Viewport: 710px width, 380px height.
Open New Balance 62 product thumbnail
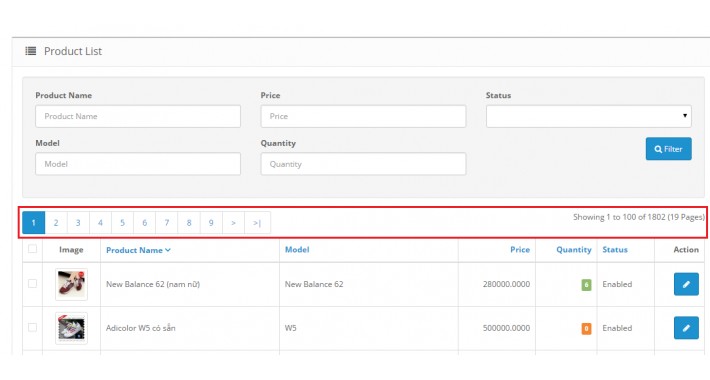pos(72,284)
